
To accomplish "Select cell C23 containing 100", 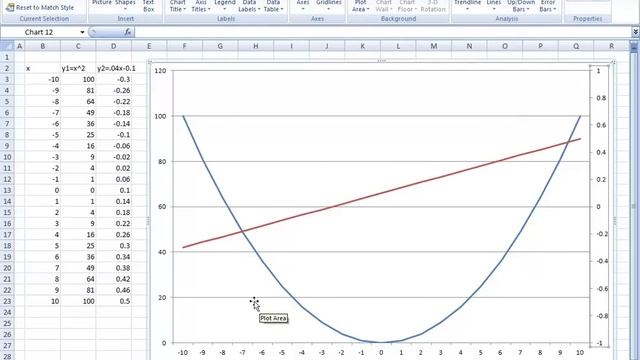I will coord(78,301).
